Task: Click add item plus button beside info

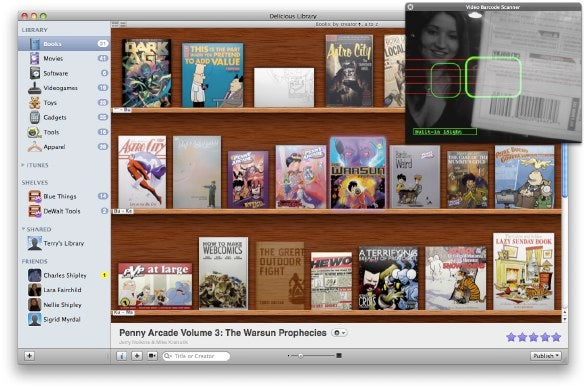Action: pos(137,356)
